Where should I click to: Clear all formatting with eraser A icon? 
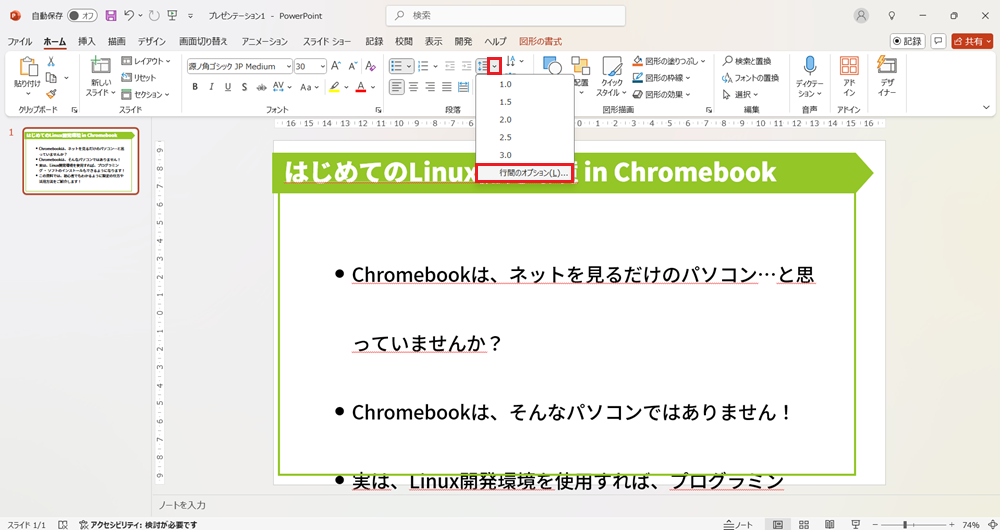pyautogui.click(x=371, y=66)
